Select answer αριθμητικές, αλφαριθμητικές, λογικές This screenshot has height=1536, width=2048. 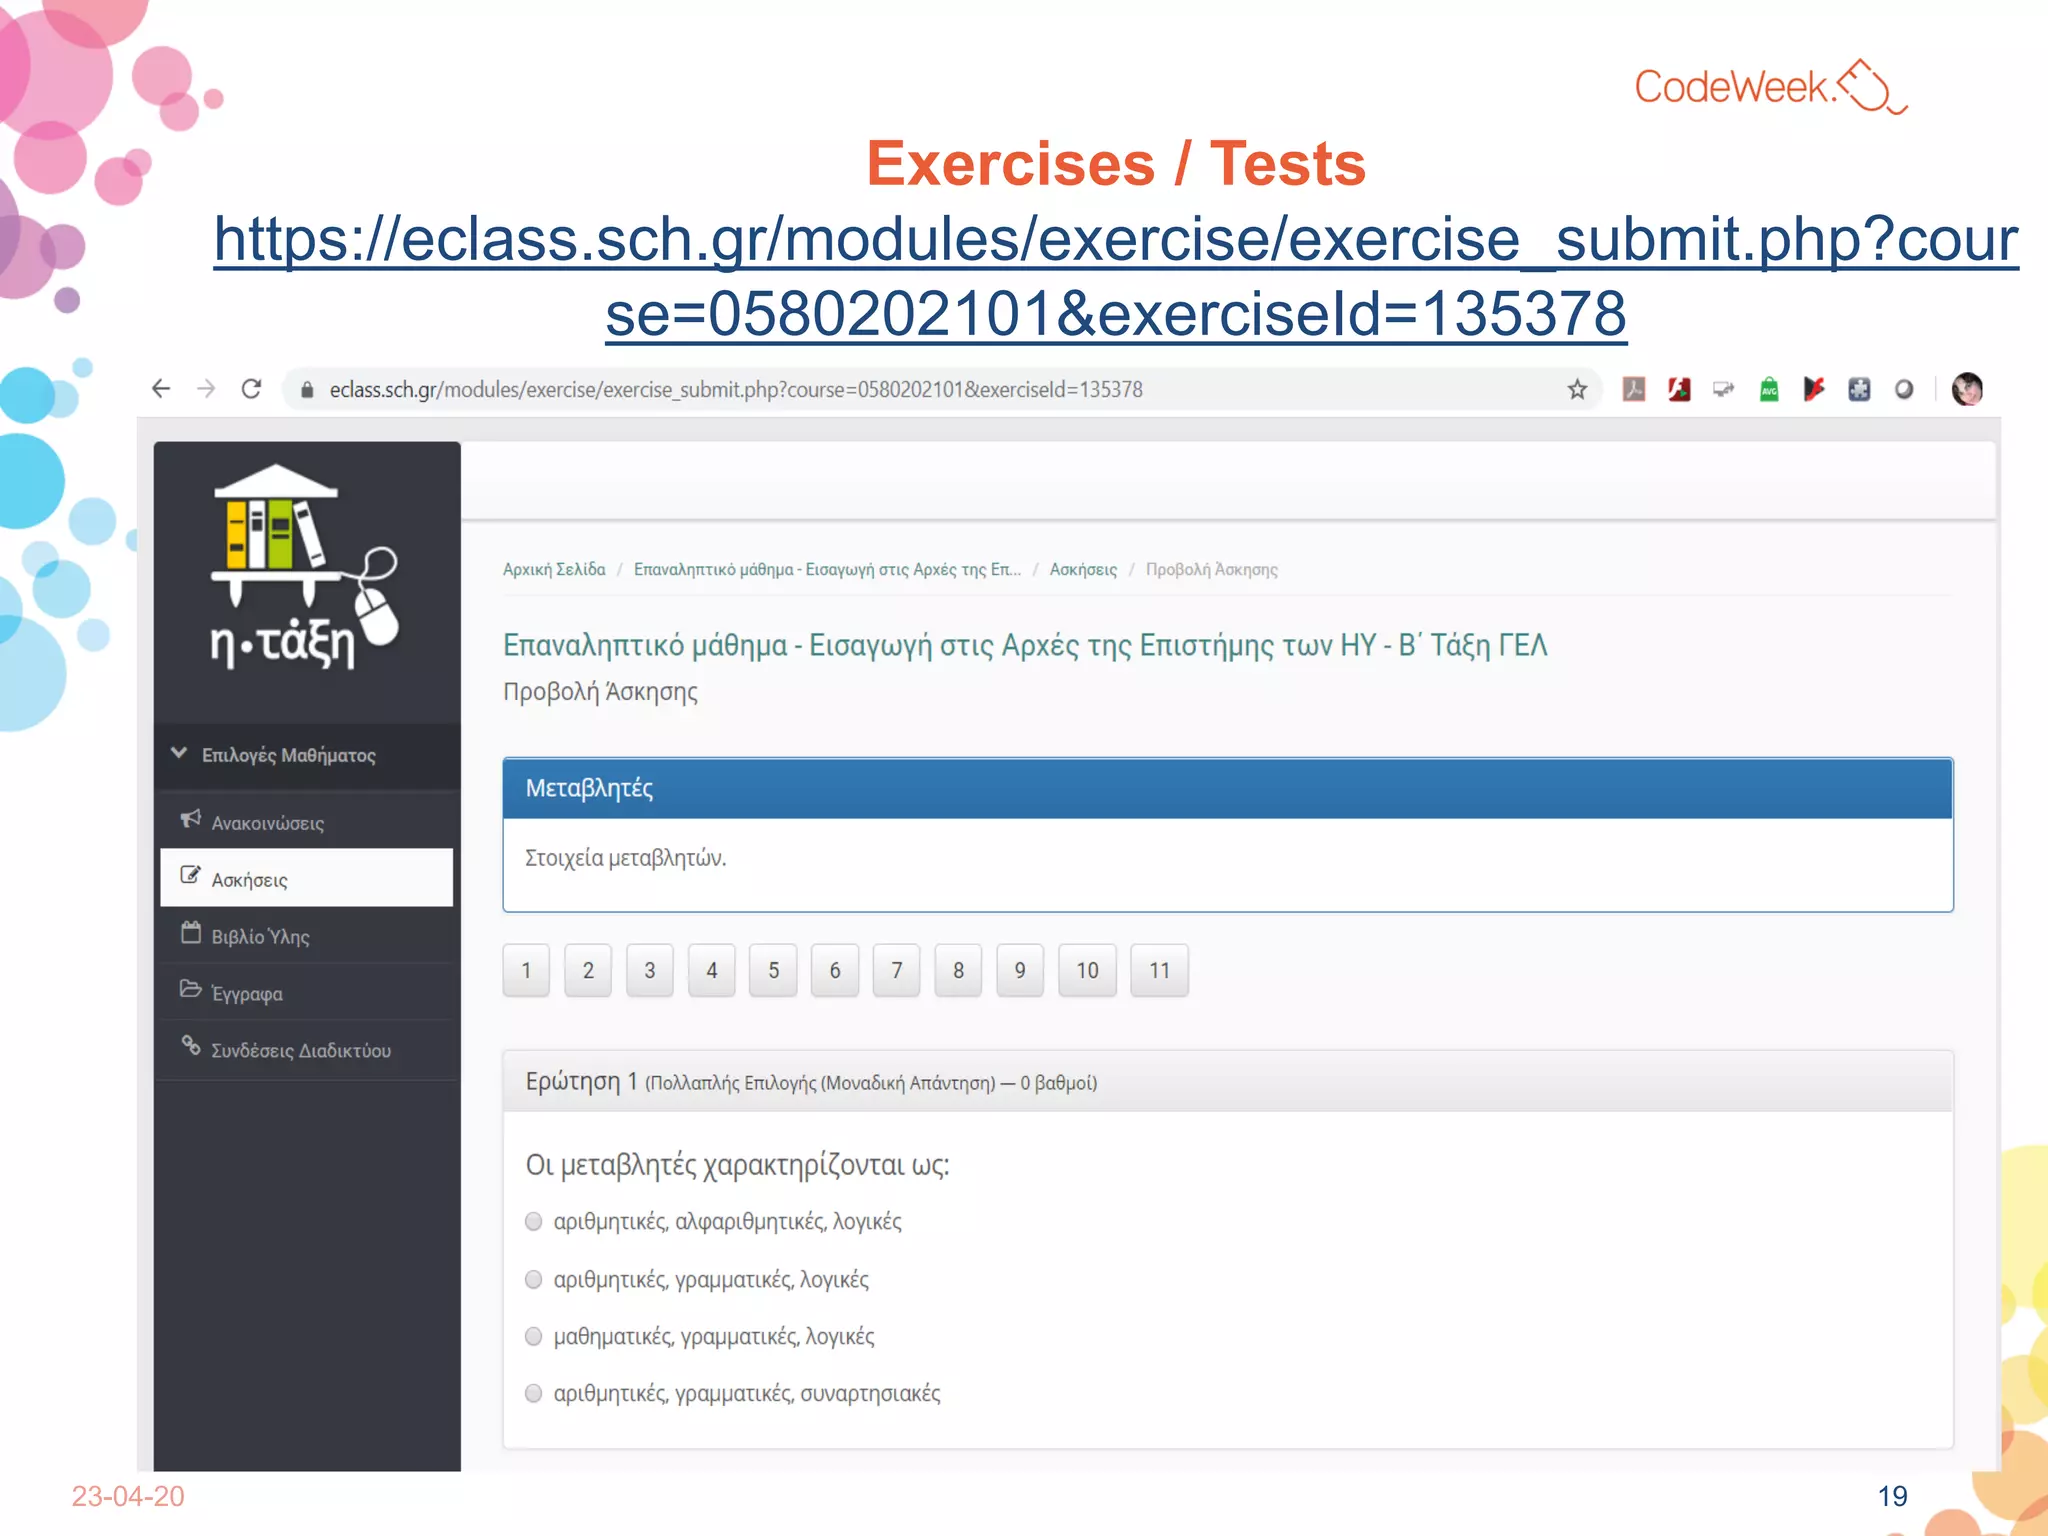tap(534, 1222)
